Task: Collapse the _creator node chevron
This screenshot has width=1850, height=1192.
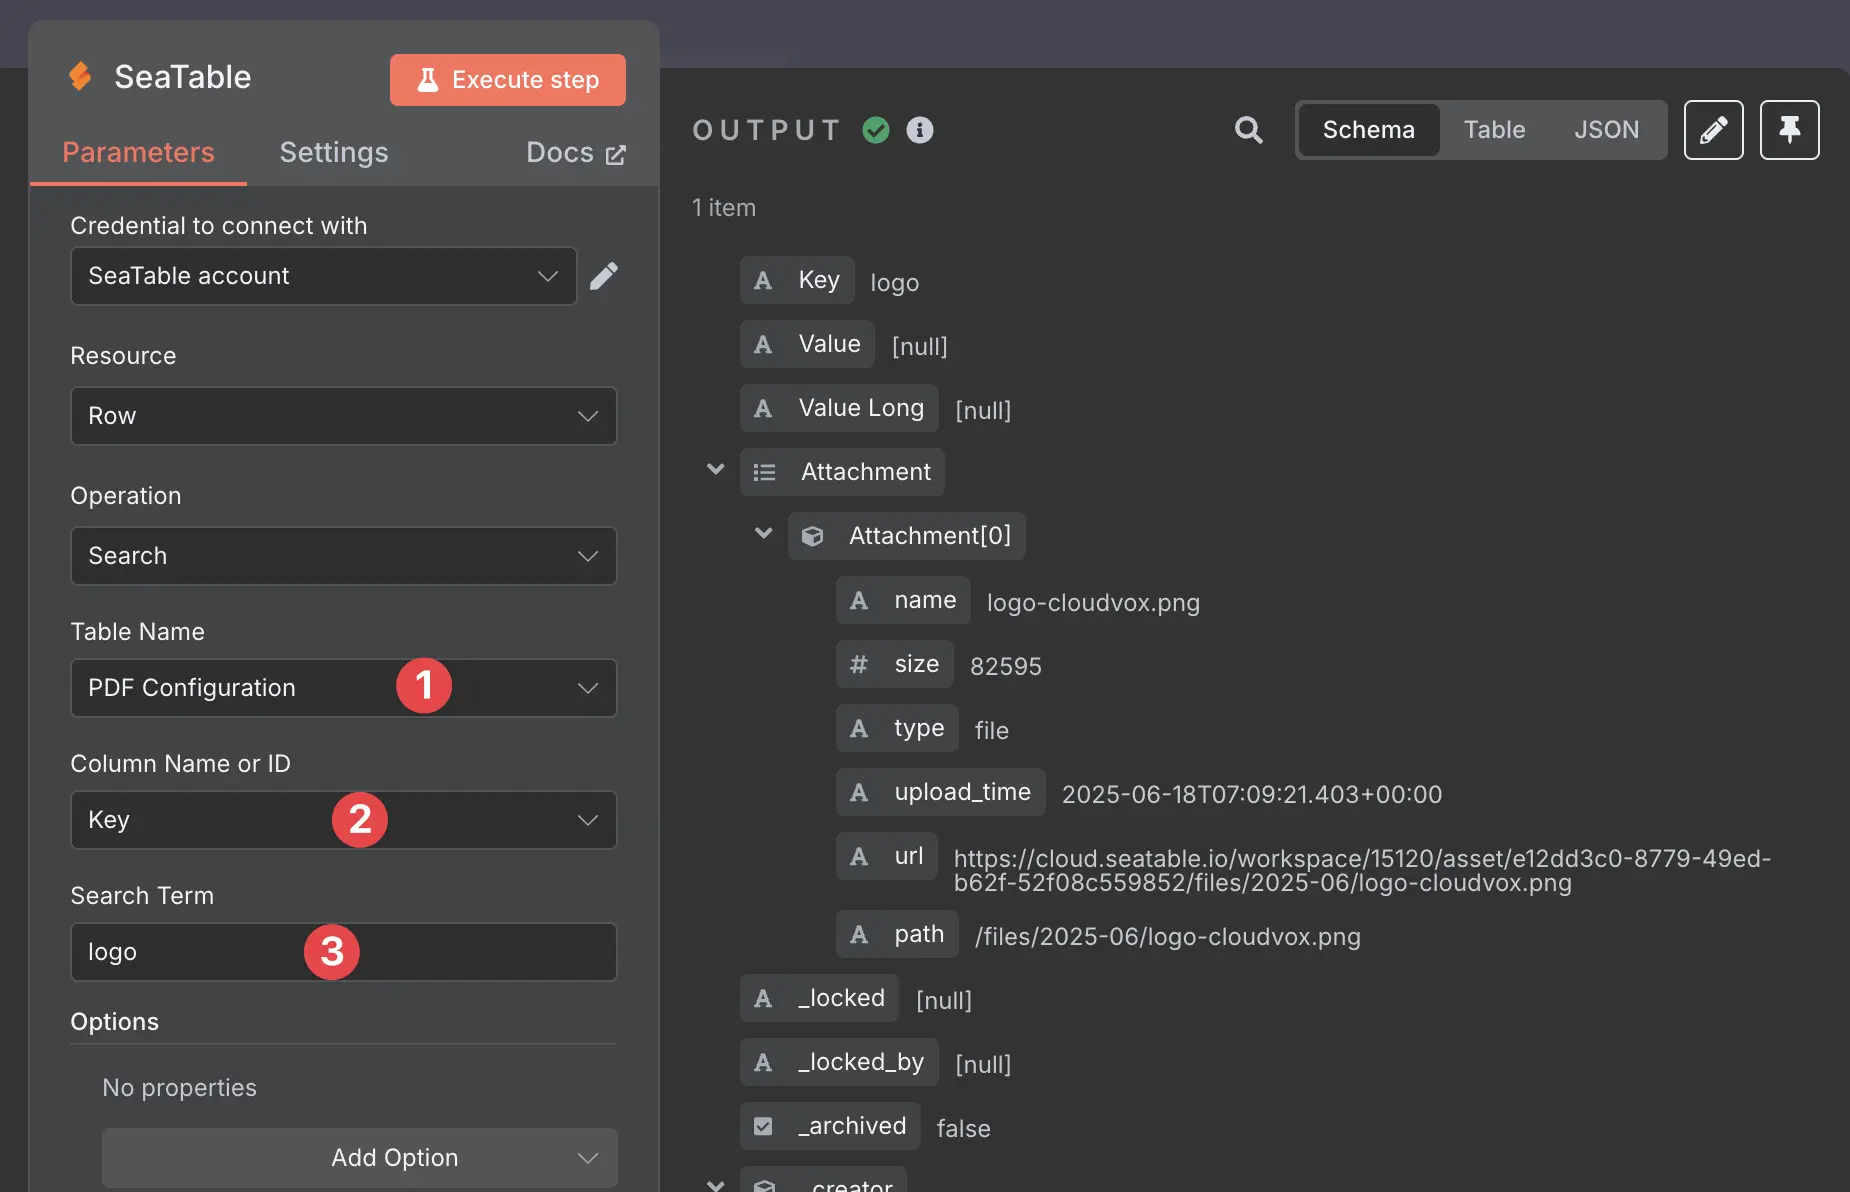Action: point(716,1186)
